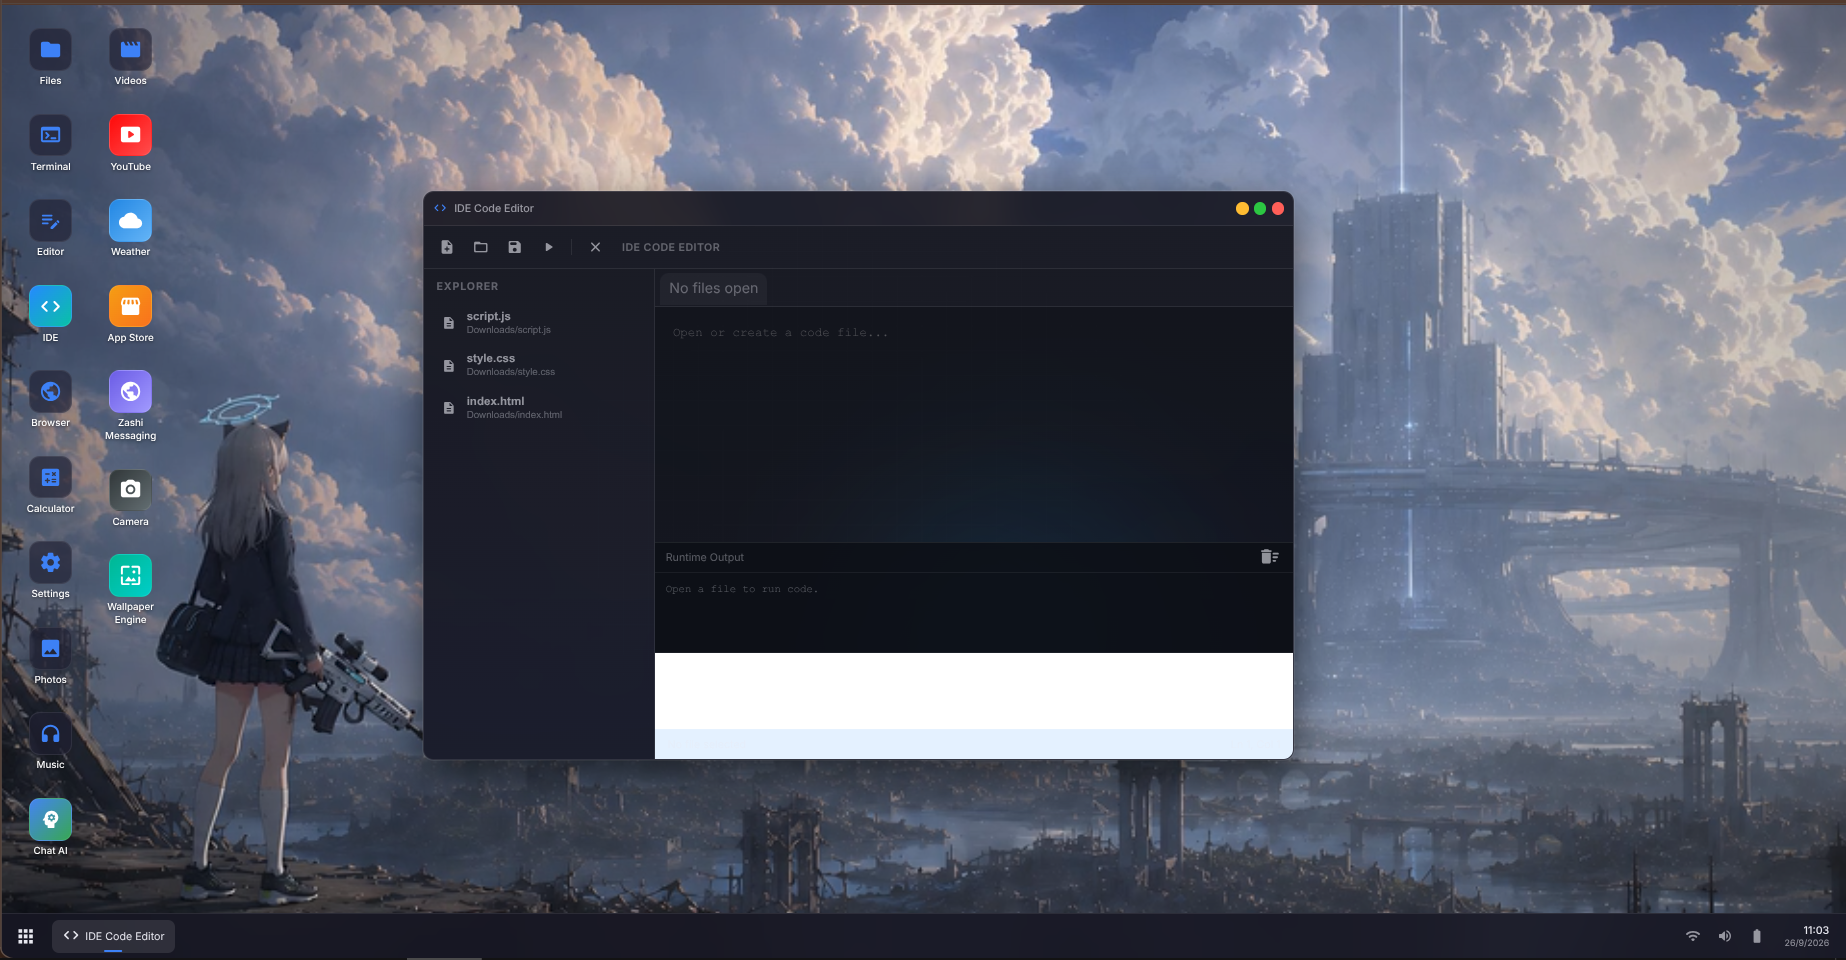
Task: Open the Calculator app
Action: [50, 486]
